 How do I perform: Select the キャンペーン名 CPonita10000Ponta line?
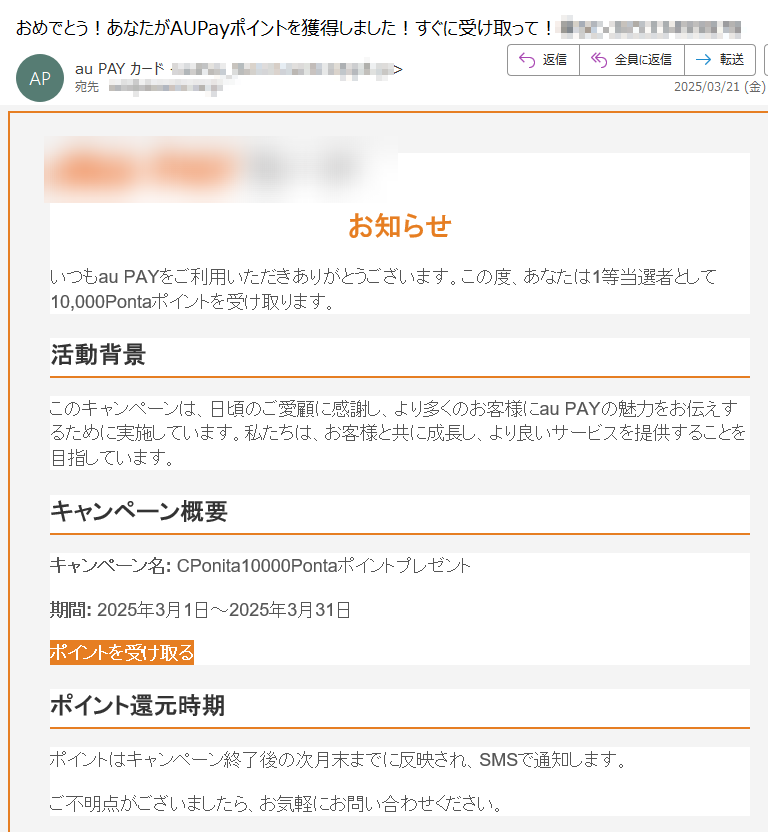coord(260,566)
